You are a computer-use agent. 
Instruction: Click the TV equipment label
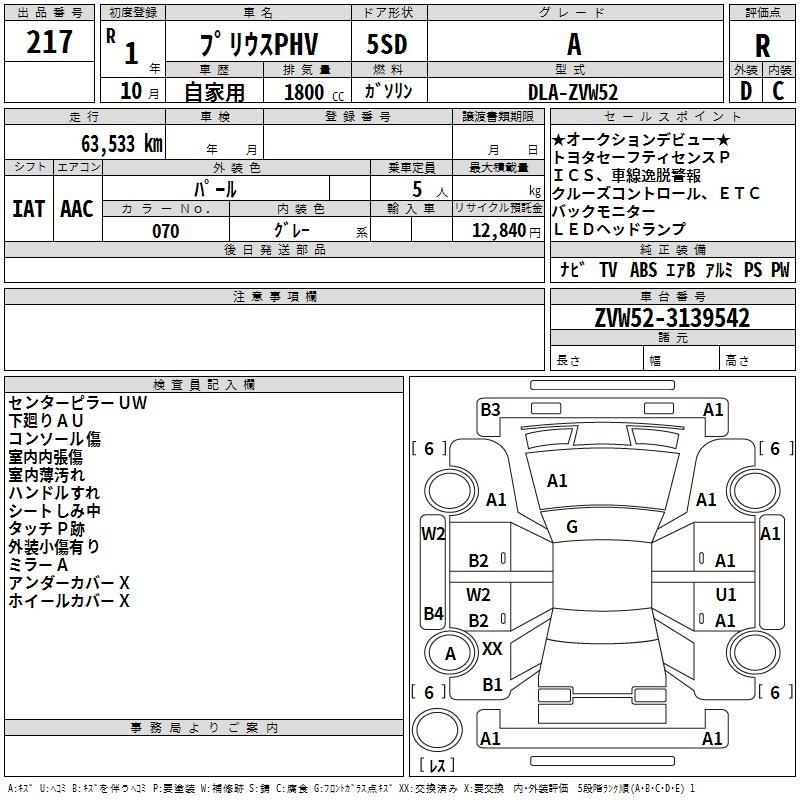click(608, 270)
